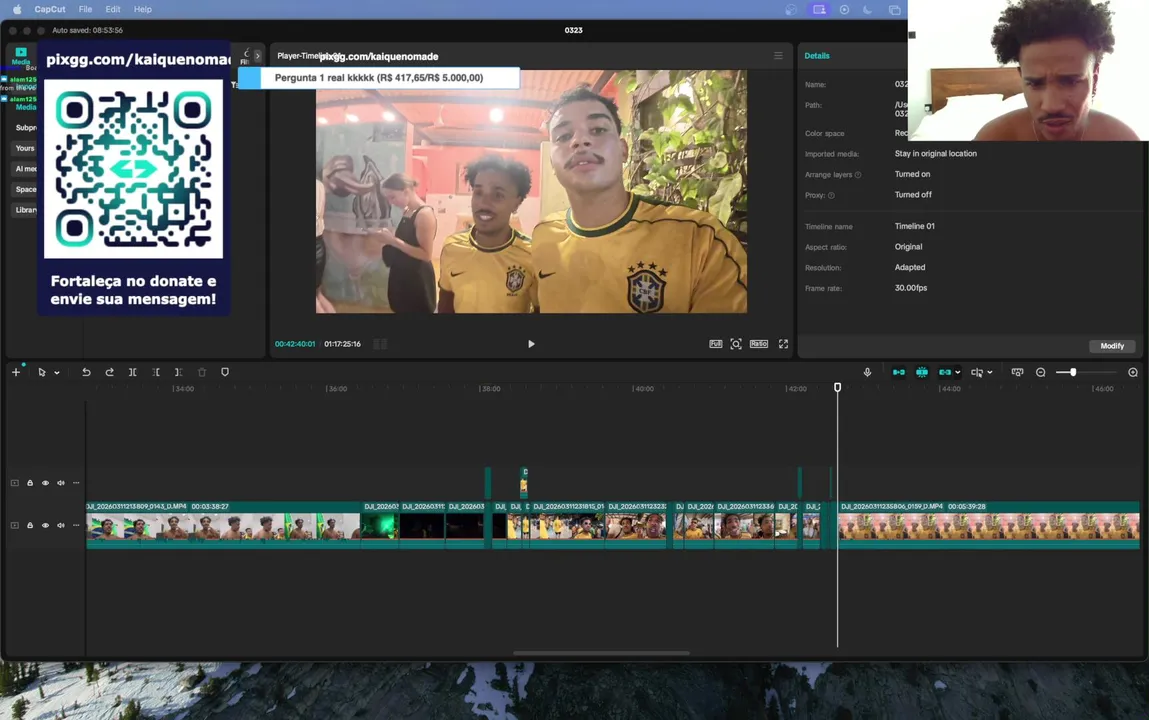Viewport: 1149px width, 720px height.
Task: Select the Library item in media sidebar
Action: point(26,209)
